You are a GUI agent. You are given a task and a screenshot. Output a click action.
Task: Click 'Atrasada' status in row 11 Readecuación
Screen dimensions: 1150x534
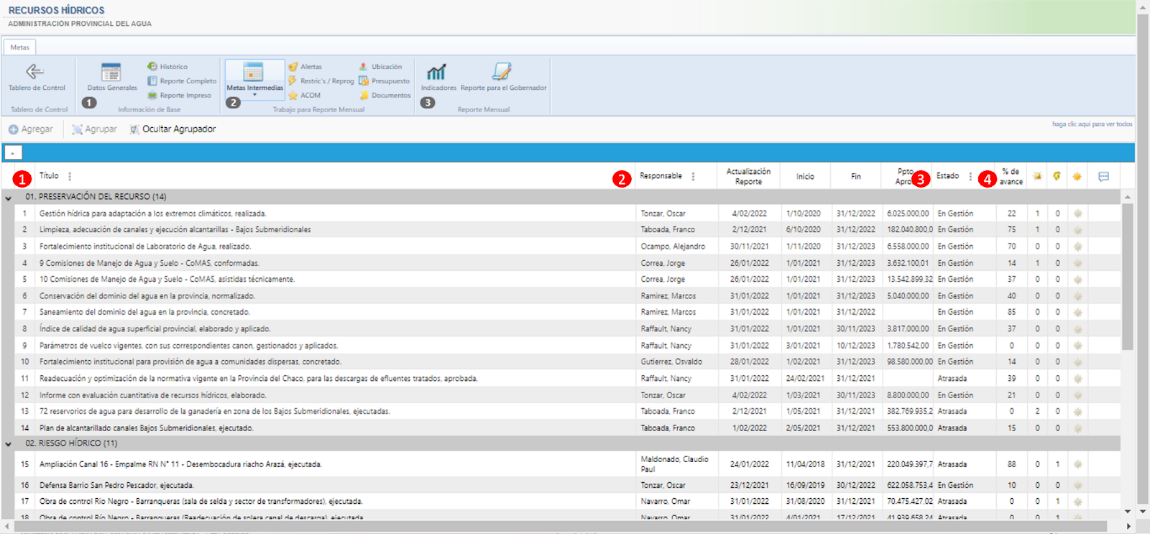952,378
